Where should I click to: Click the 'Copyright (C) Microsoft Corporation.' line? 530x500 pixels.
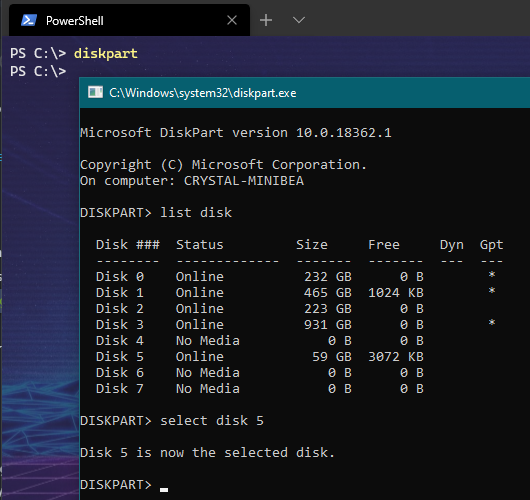tap(223, 165)
